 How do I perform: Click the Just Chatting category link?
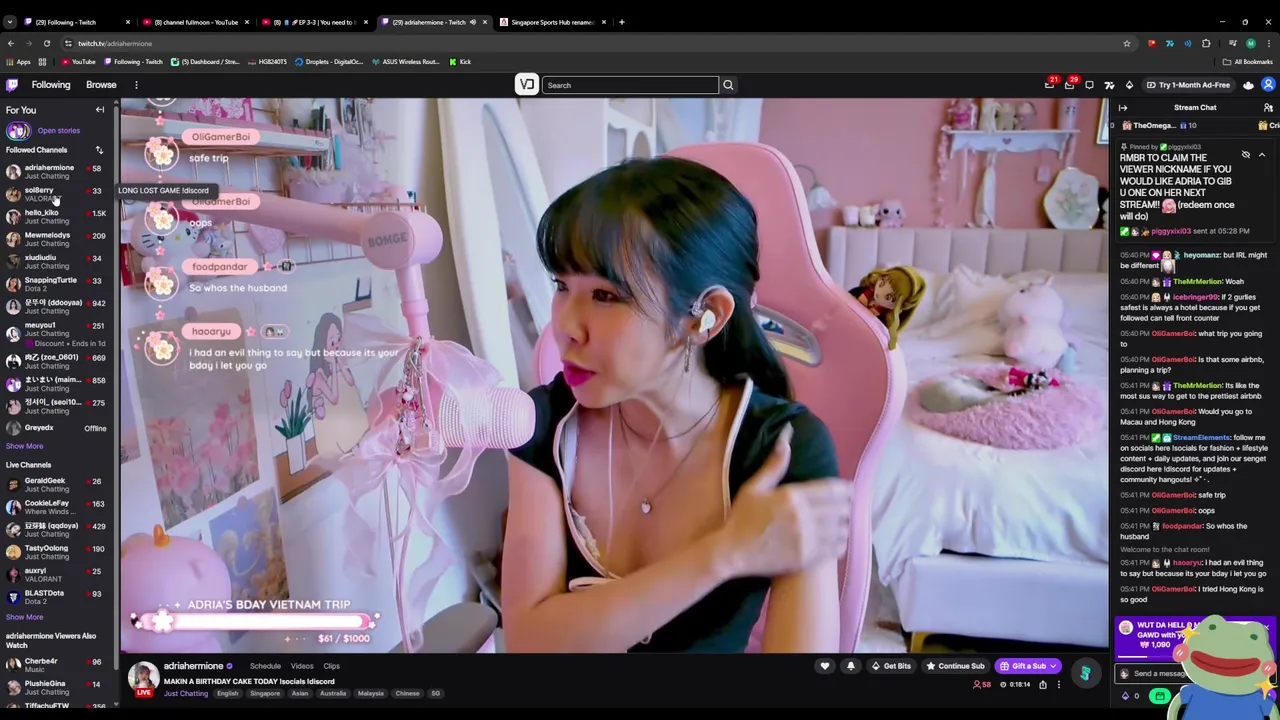coord(186,693)
